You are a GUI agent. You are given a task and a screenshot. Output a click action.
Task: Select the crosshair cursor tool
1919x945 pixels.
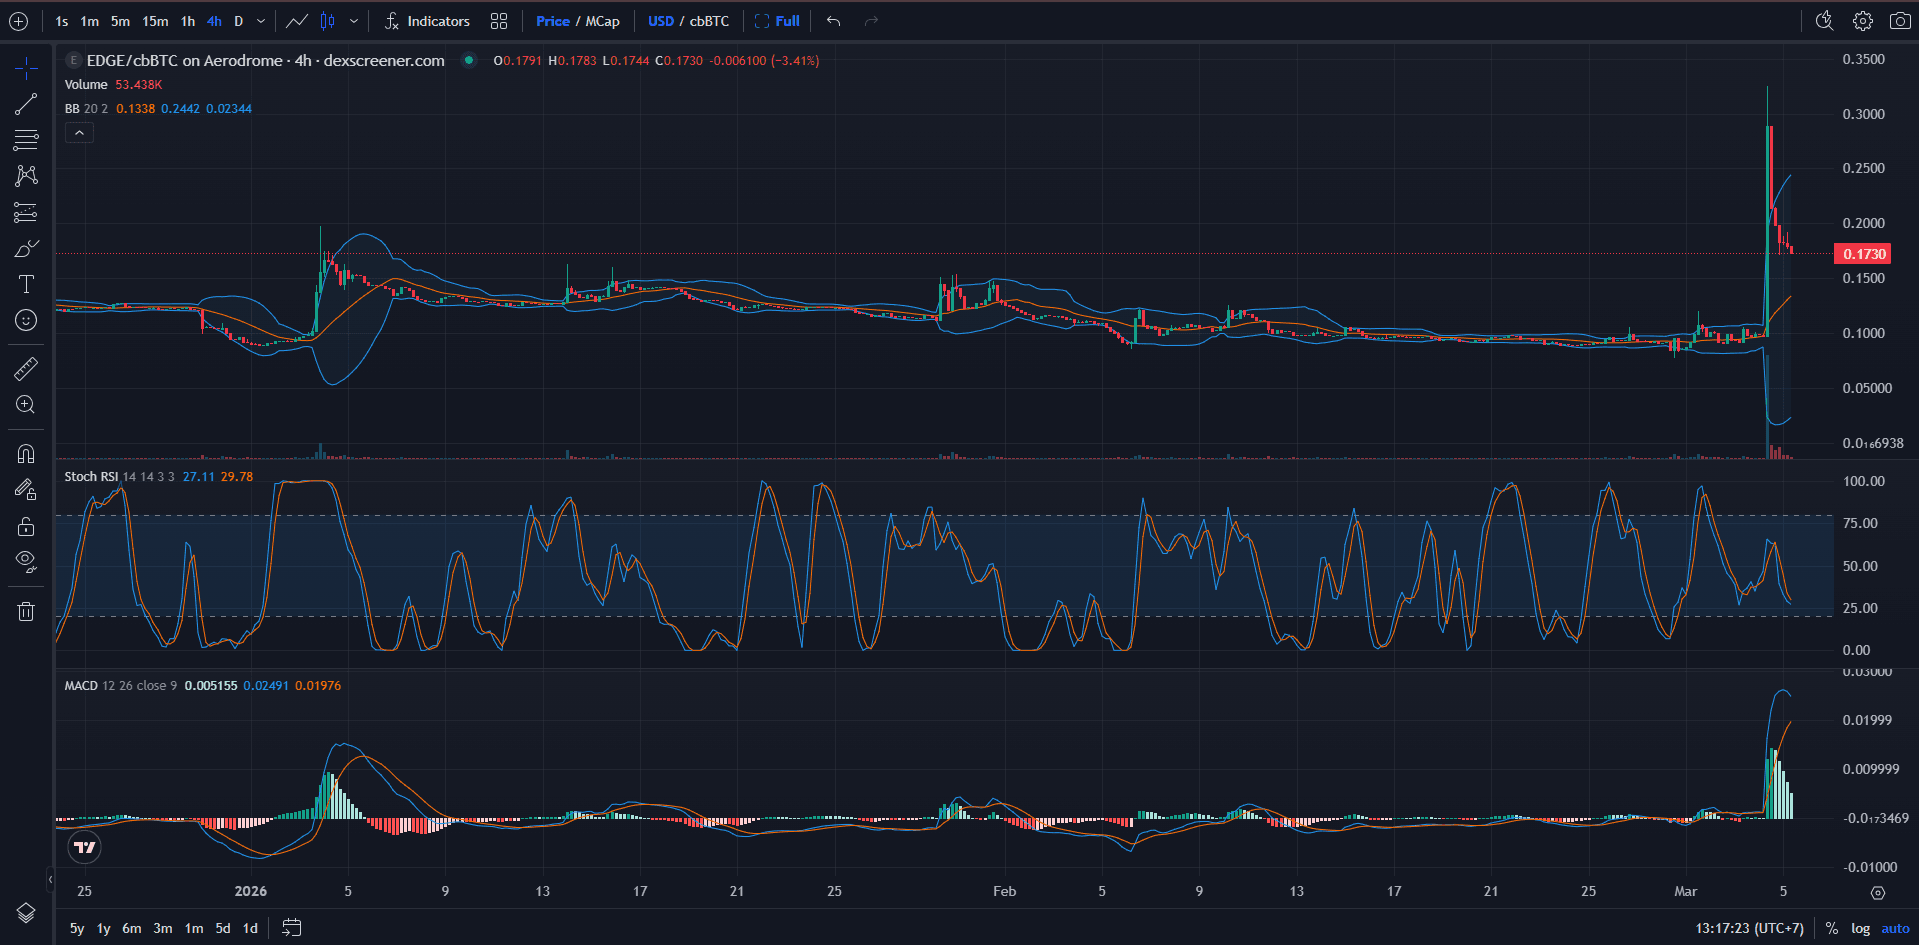coord(25,68)
